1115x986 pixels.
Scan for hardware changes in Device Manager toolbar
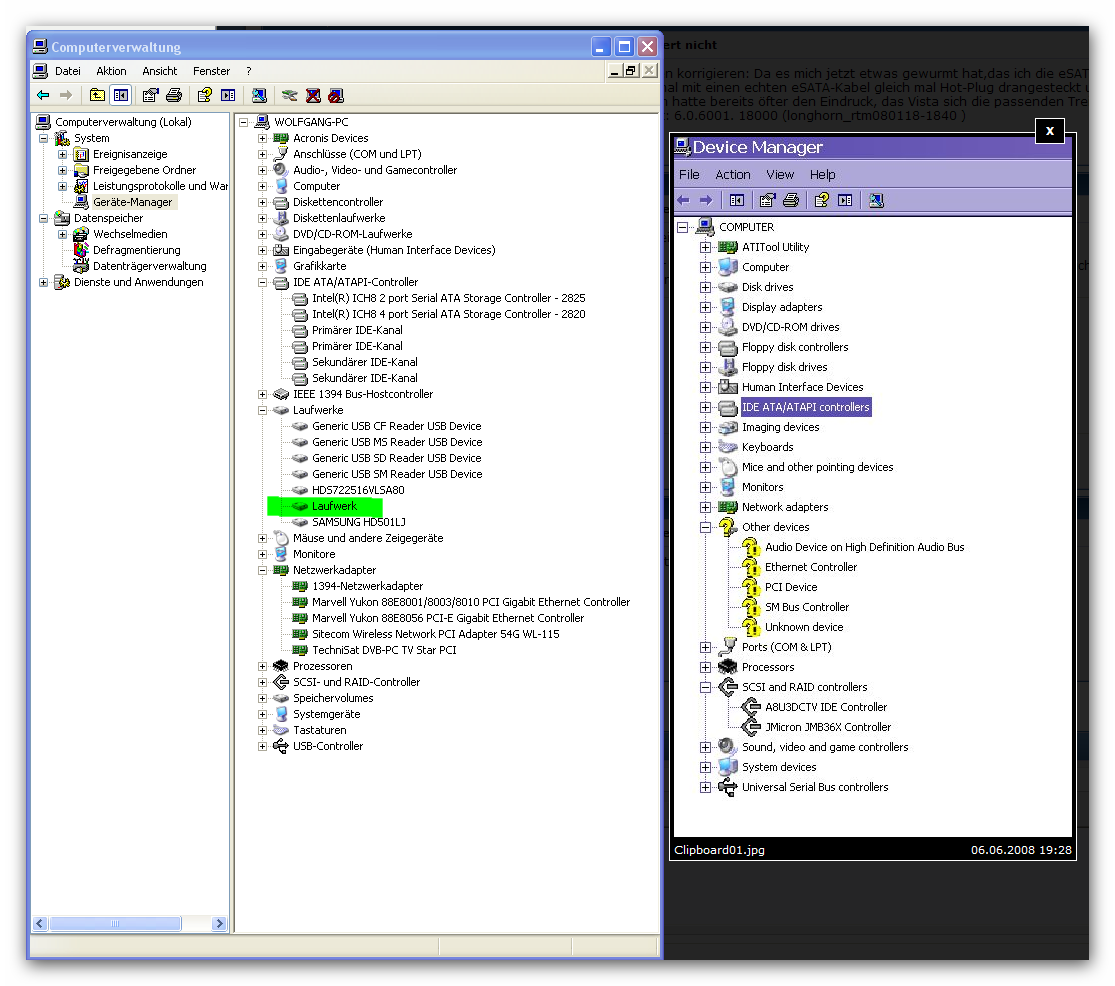[876, 200]
